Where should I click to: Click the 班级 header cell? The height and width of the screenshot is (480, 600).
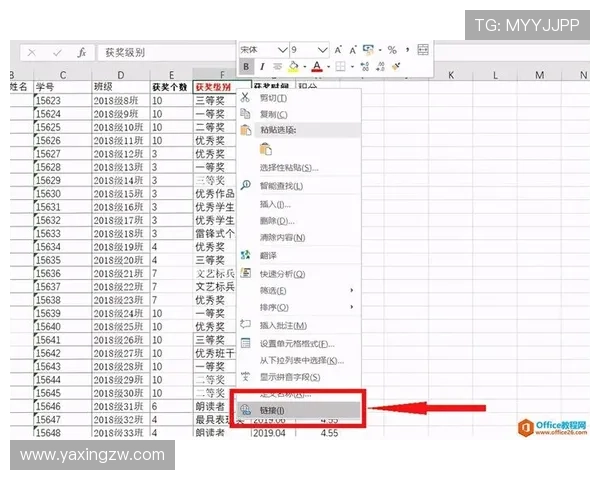coord(121,87)
